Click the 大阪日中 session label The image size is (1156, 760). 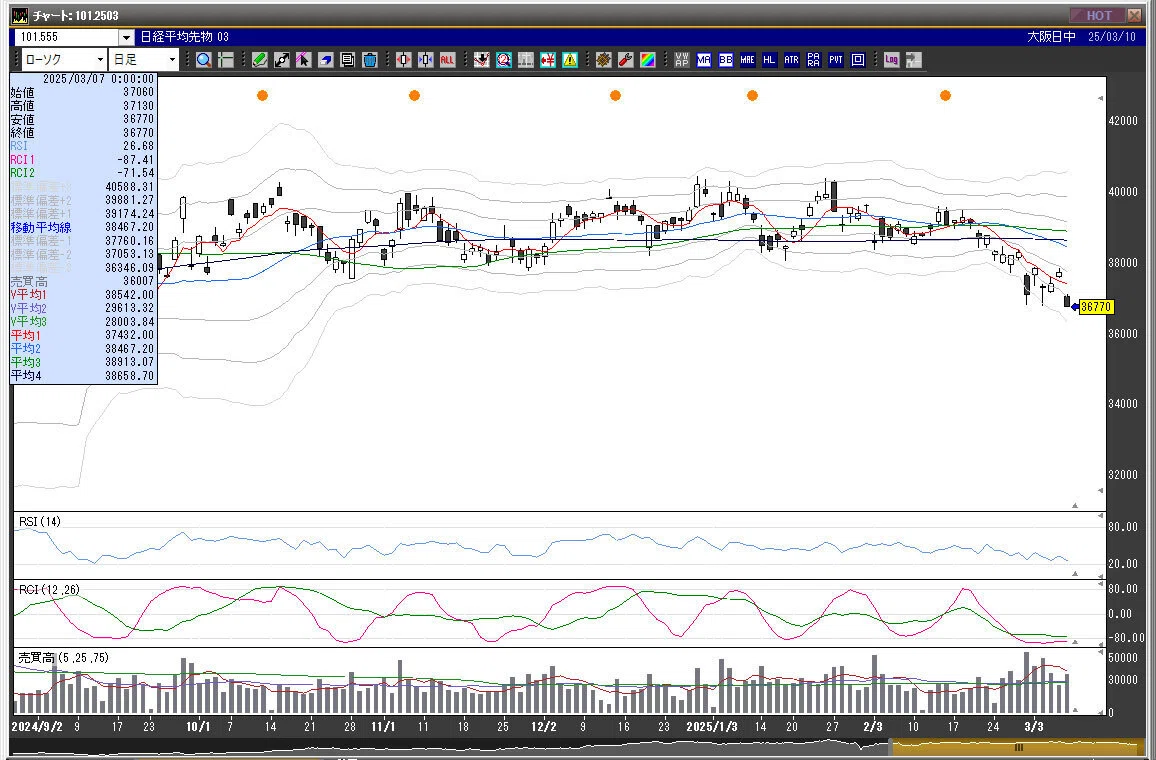[x=1051, y=37]
